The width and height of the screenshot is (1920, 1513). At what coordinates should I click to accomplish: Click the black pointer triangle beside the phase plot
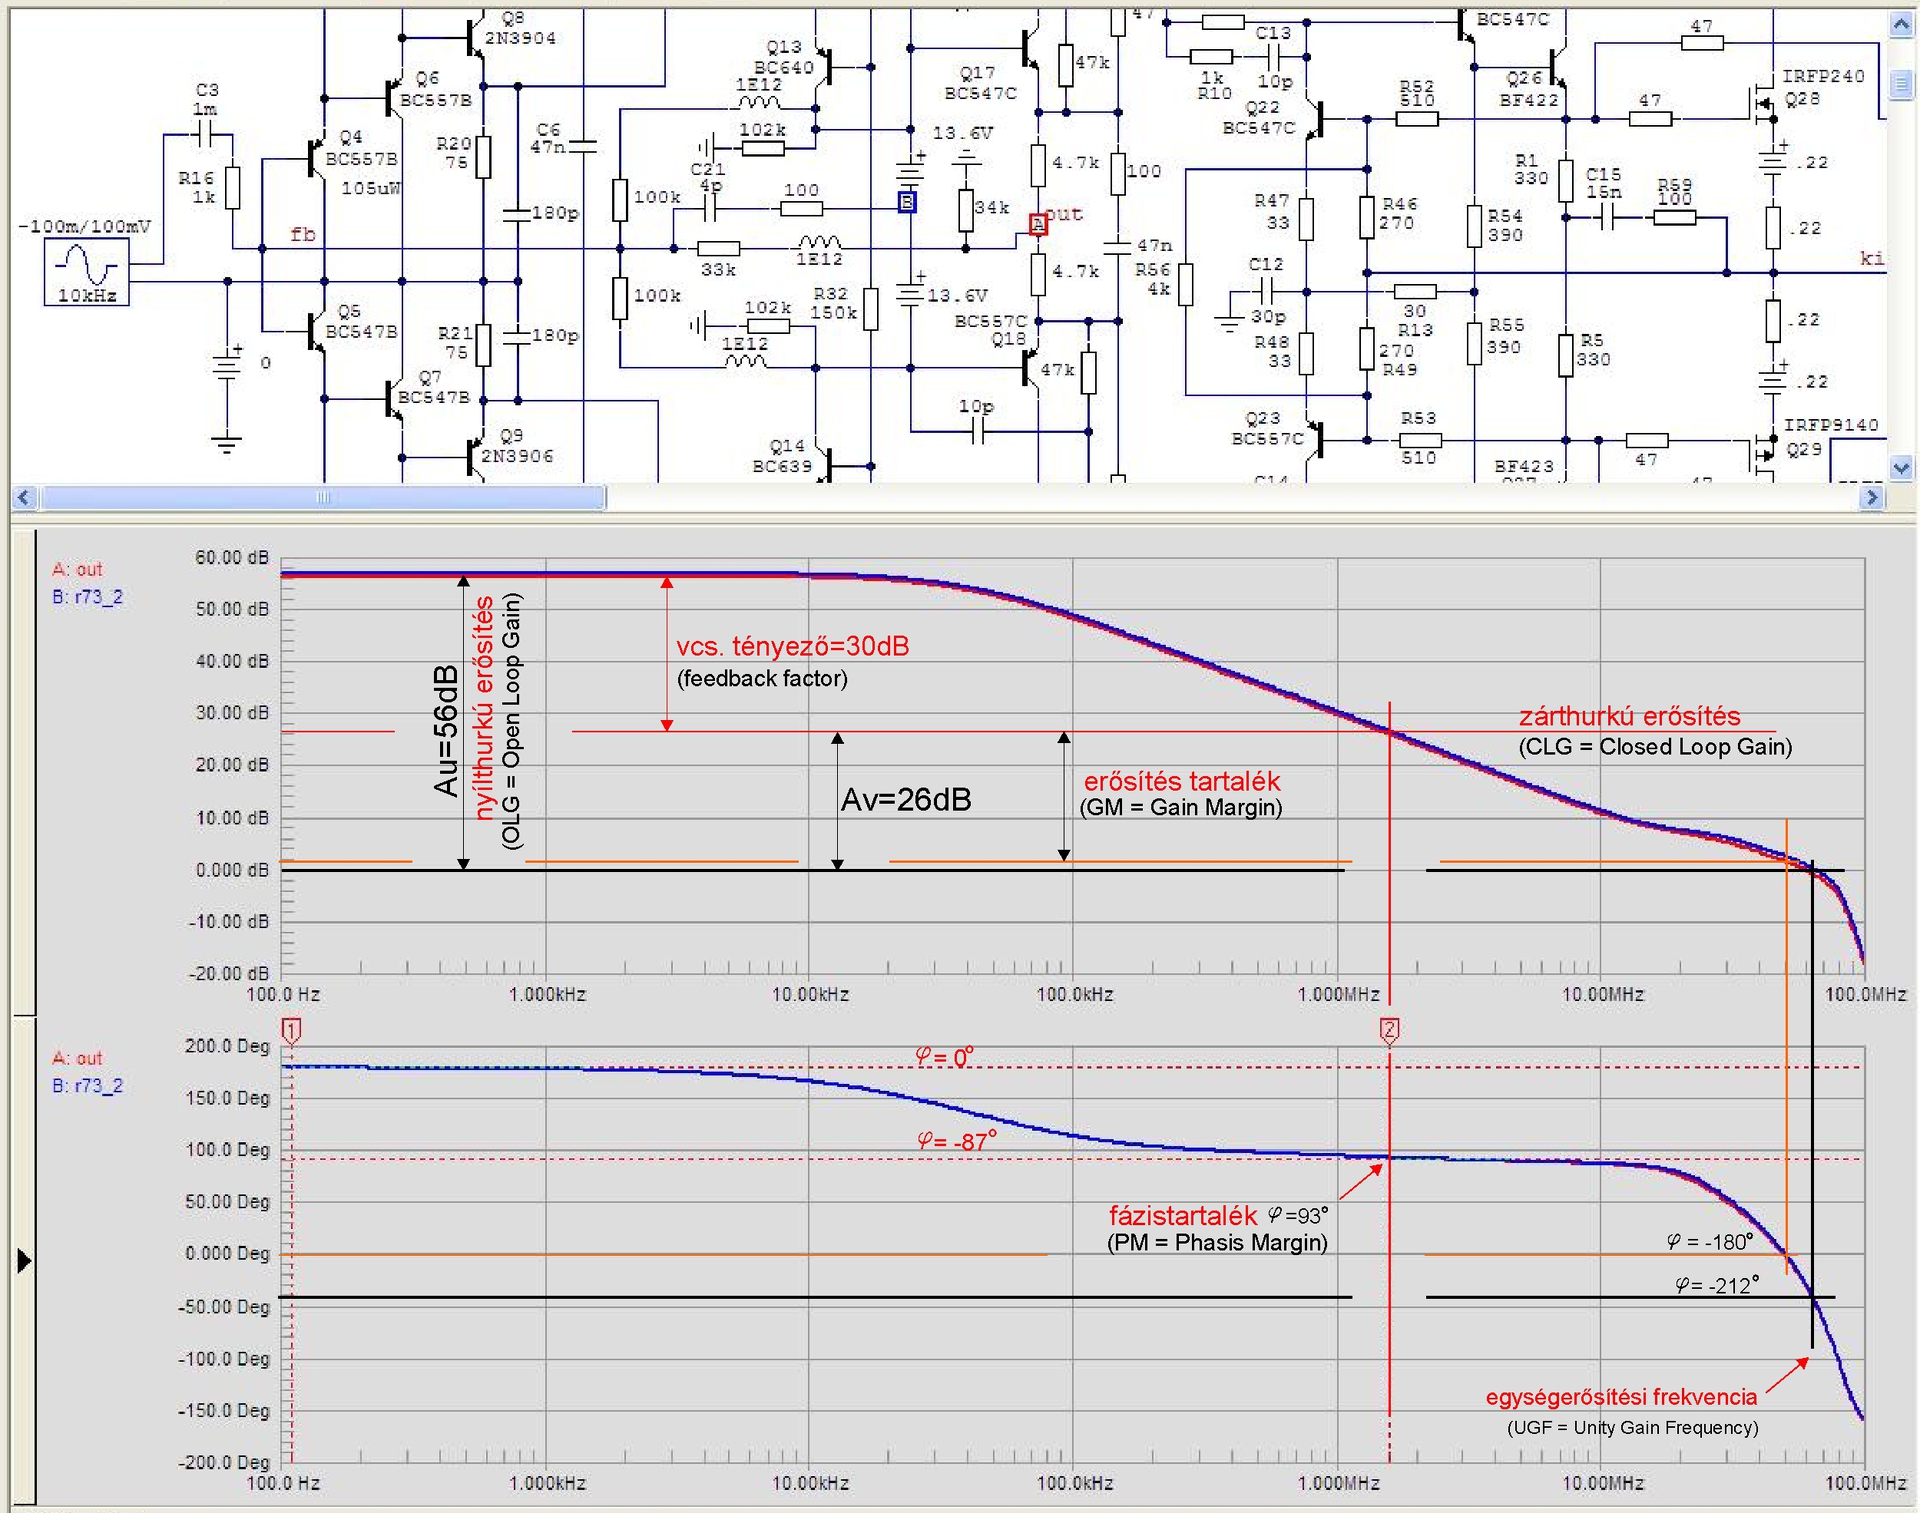pyautogui.click(x=24, y=1261)
